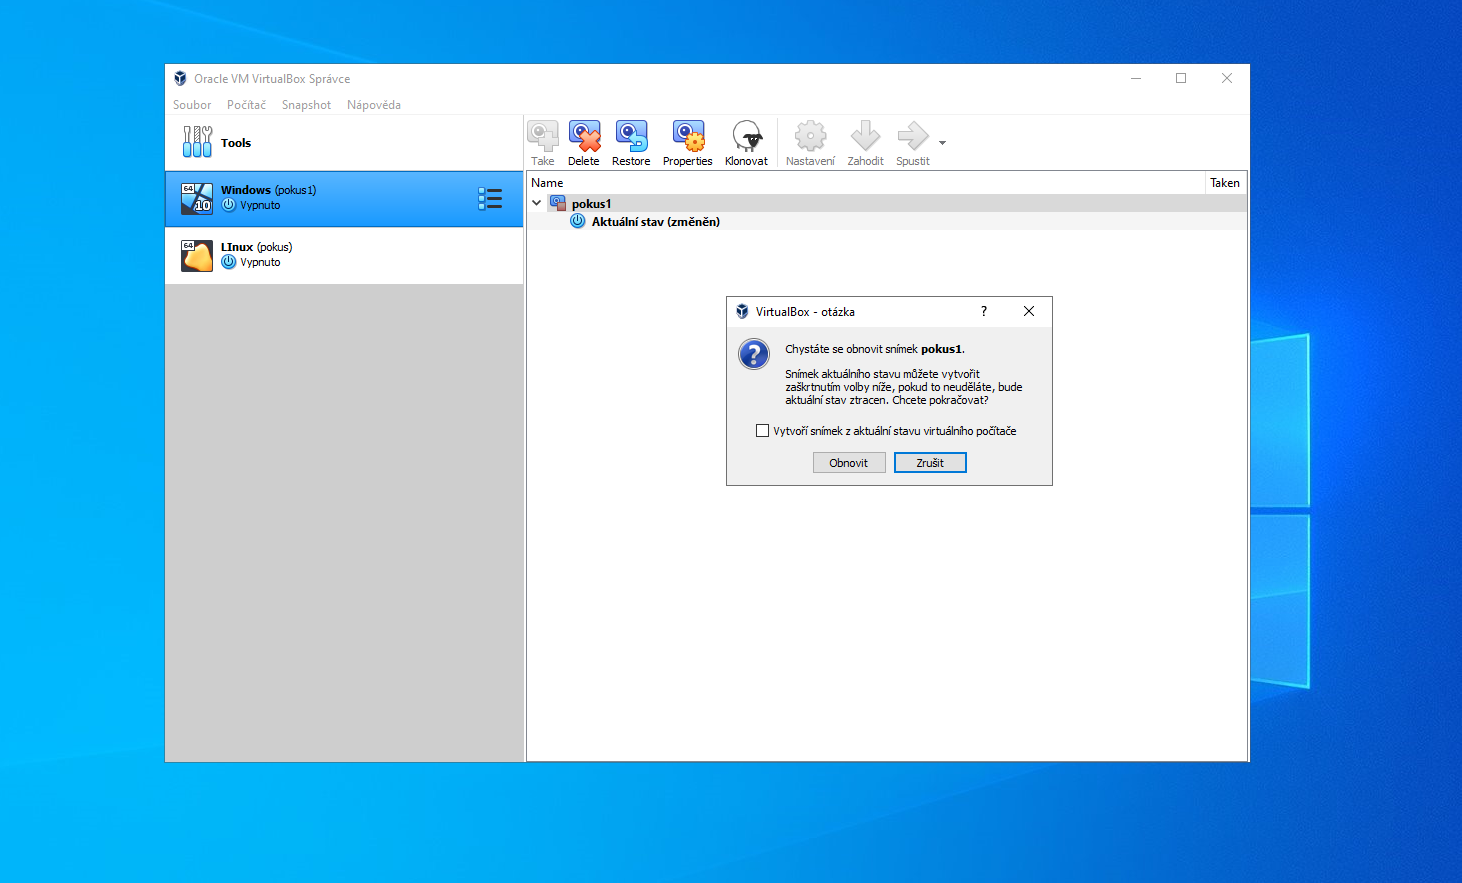Click the Zrušit button
This screenshot has width=1462, height=883.
930,463
